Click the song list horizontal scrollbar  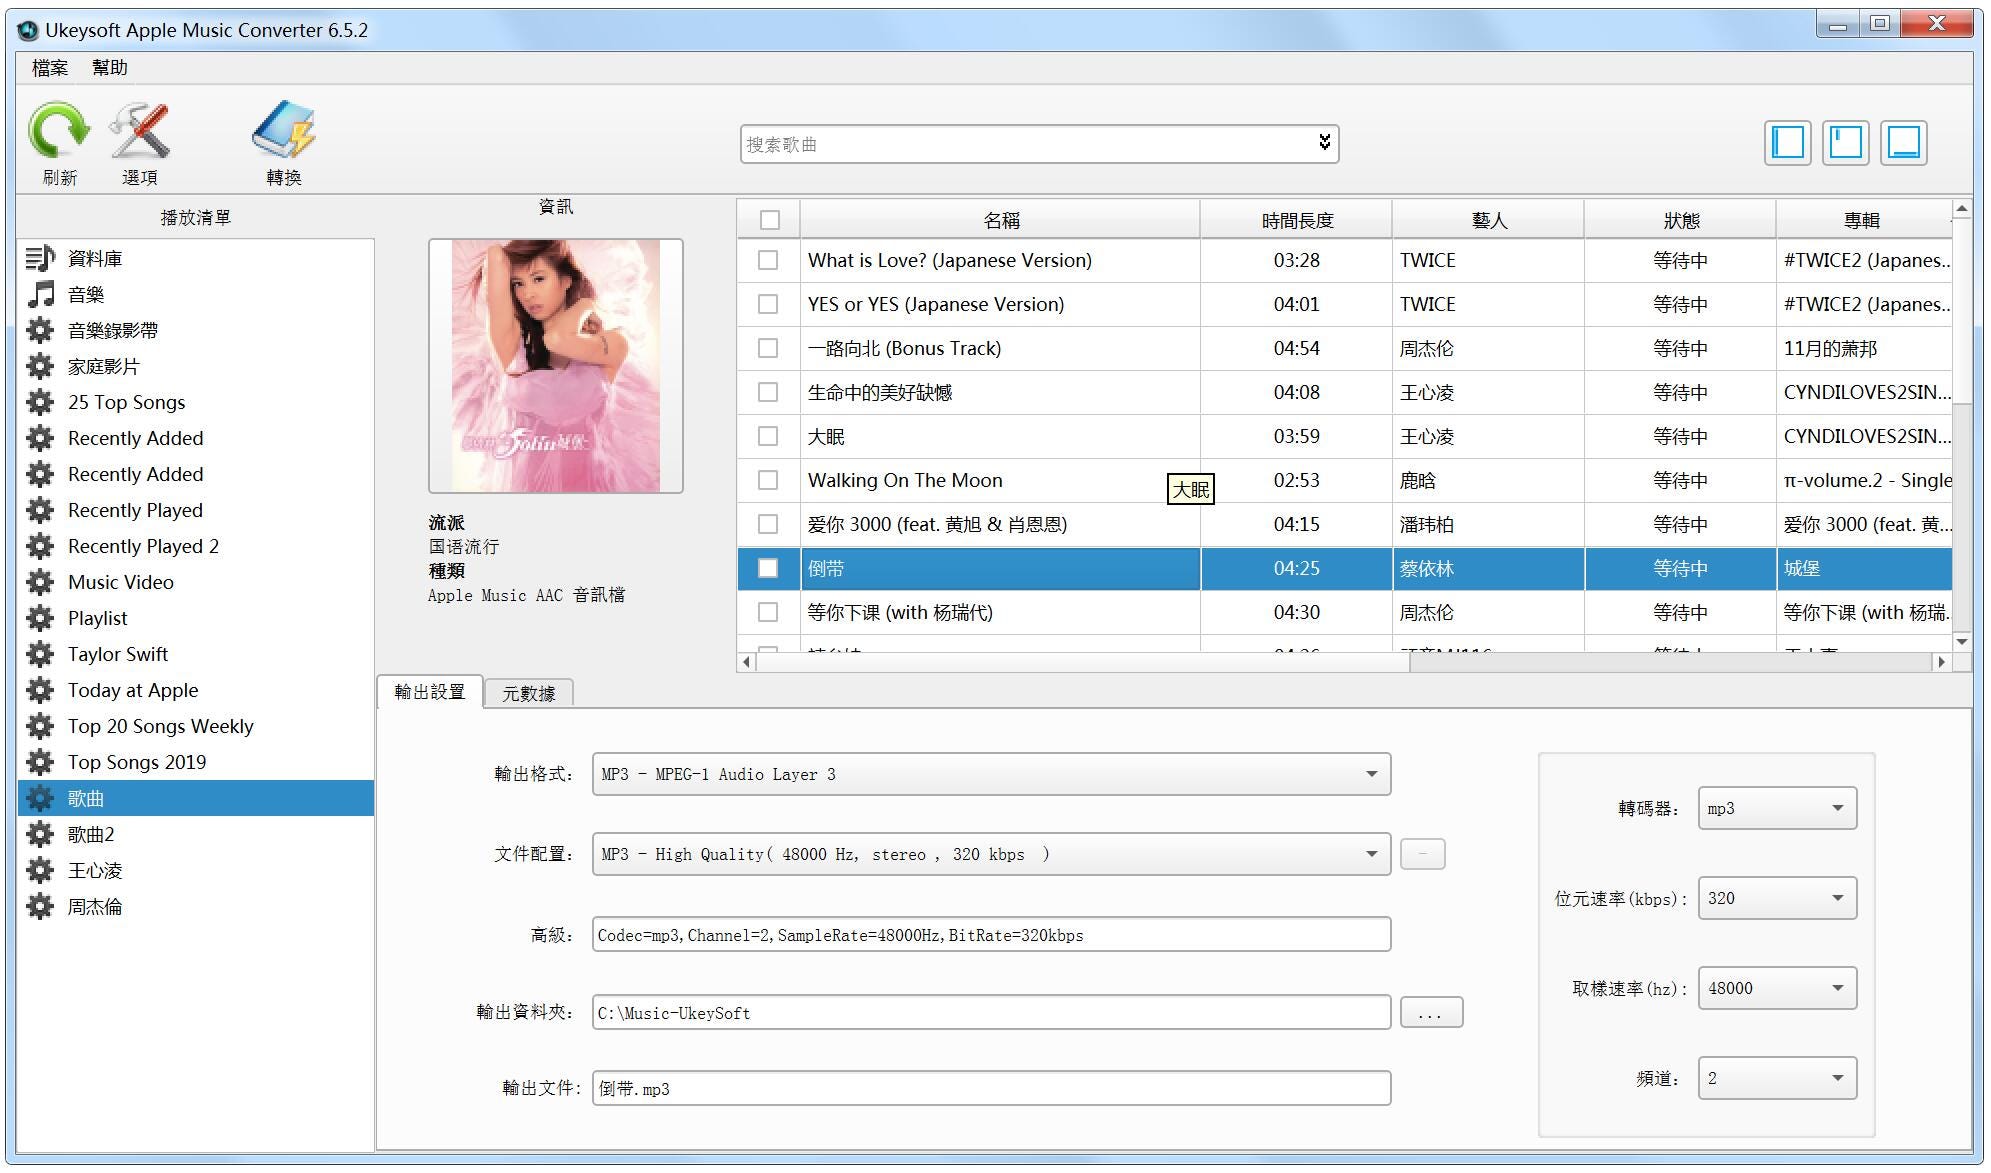(x=1083, y=662)
